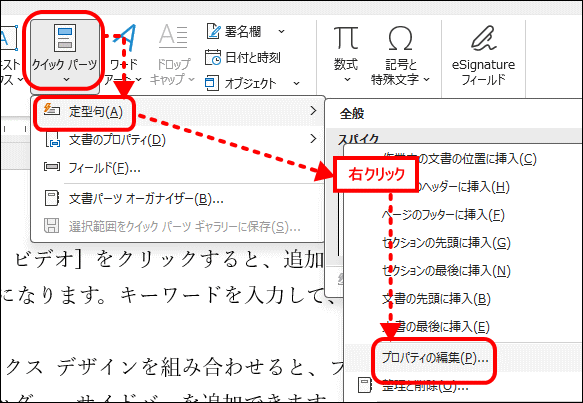Click the 全般 gallery heading
Viewport: 583px width, 403px height.
[x=352, y=114]
